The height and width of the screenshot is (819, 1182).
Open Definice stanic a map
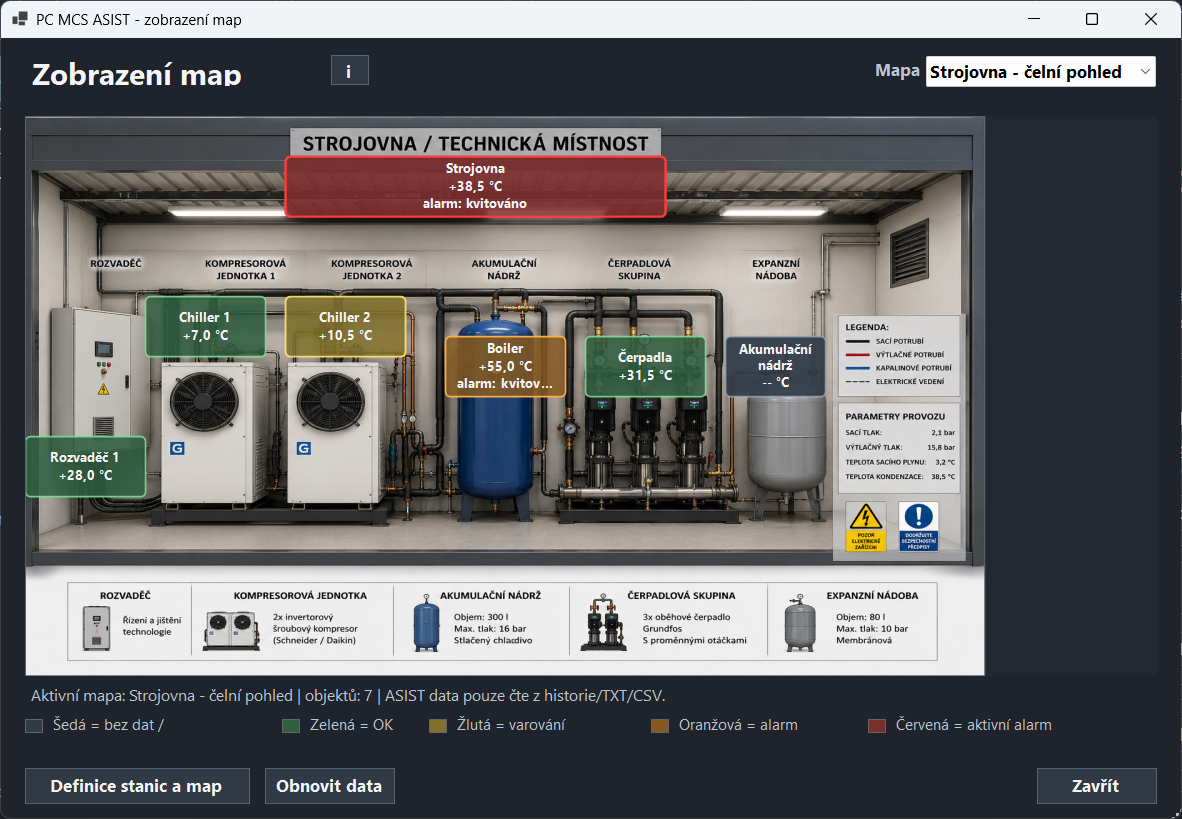point(137,786)
